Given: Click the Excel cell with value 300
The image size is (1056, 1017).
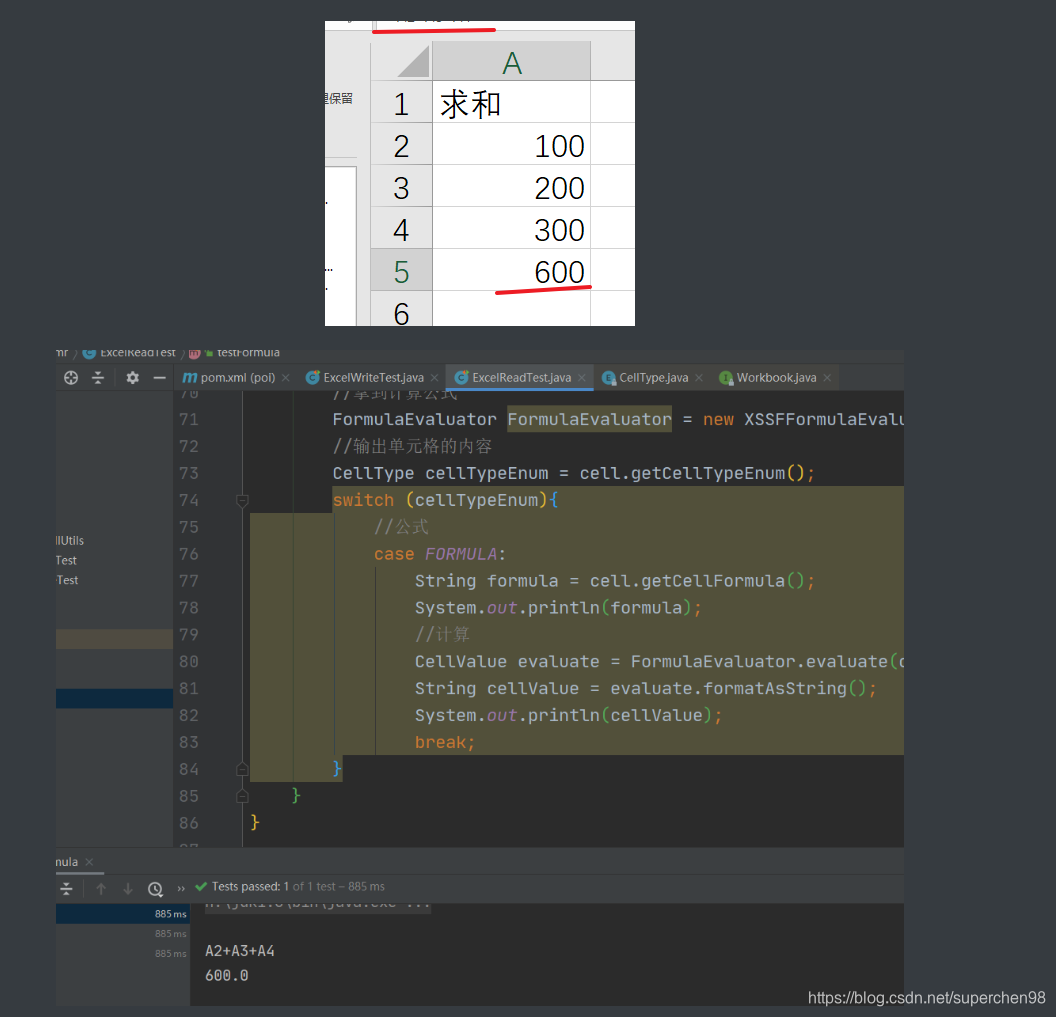Looking at the screenshot, I should (x=511, y=228).
